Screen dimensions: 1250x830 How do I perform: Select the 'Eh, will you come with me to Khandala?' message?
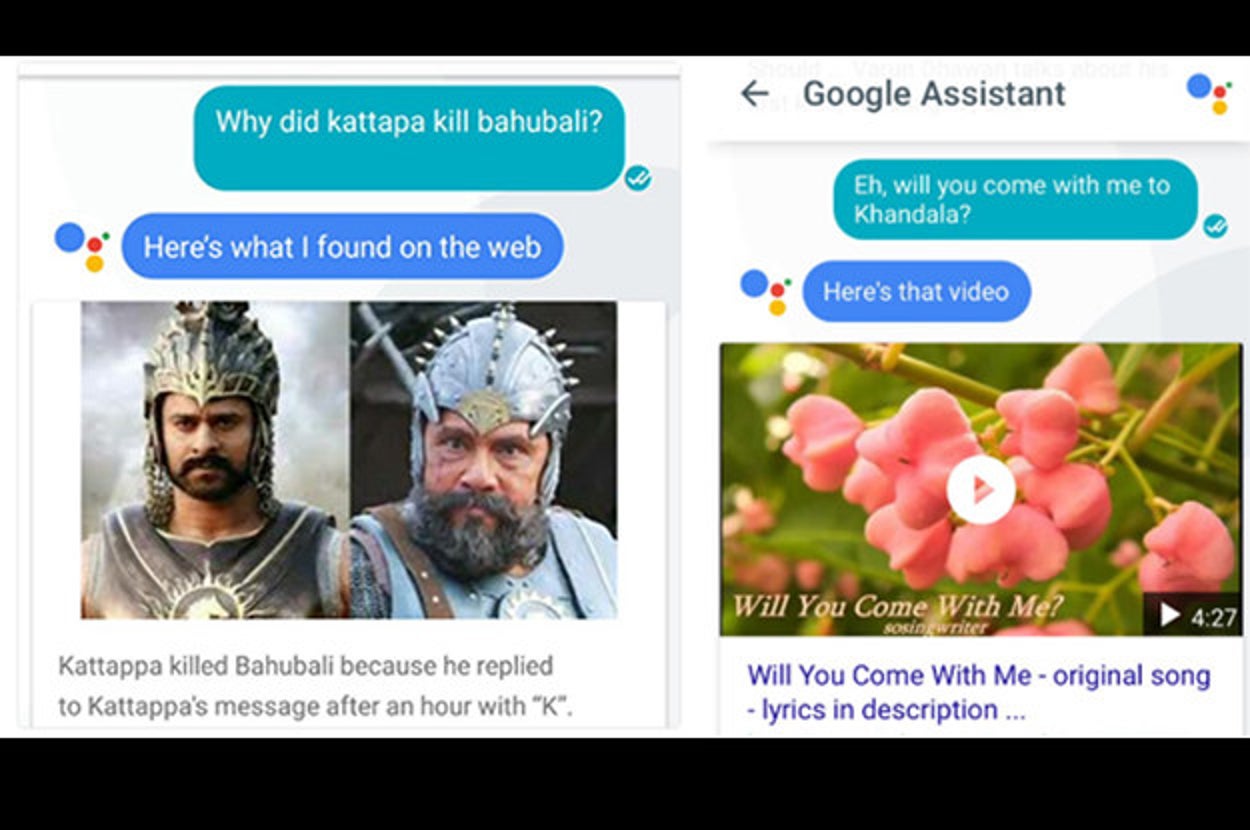(1015, 200)
